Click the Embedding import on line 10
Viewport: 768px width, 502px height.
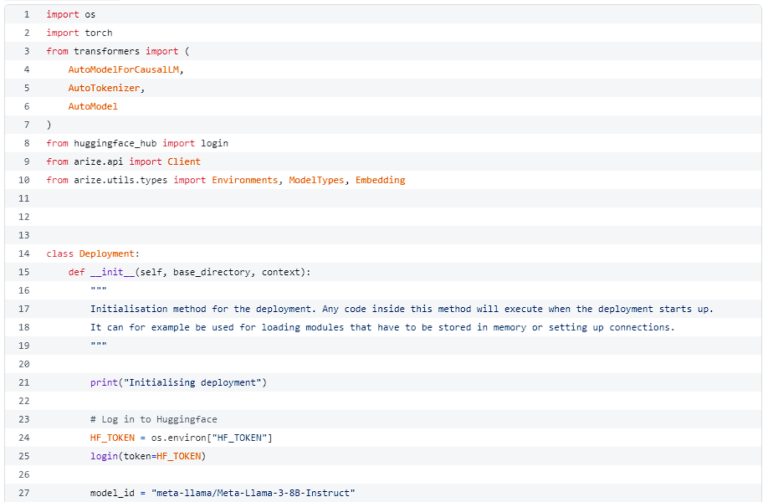(x=380, y=180)
